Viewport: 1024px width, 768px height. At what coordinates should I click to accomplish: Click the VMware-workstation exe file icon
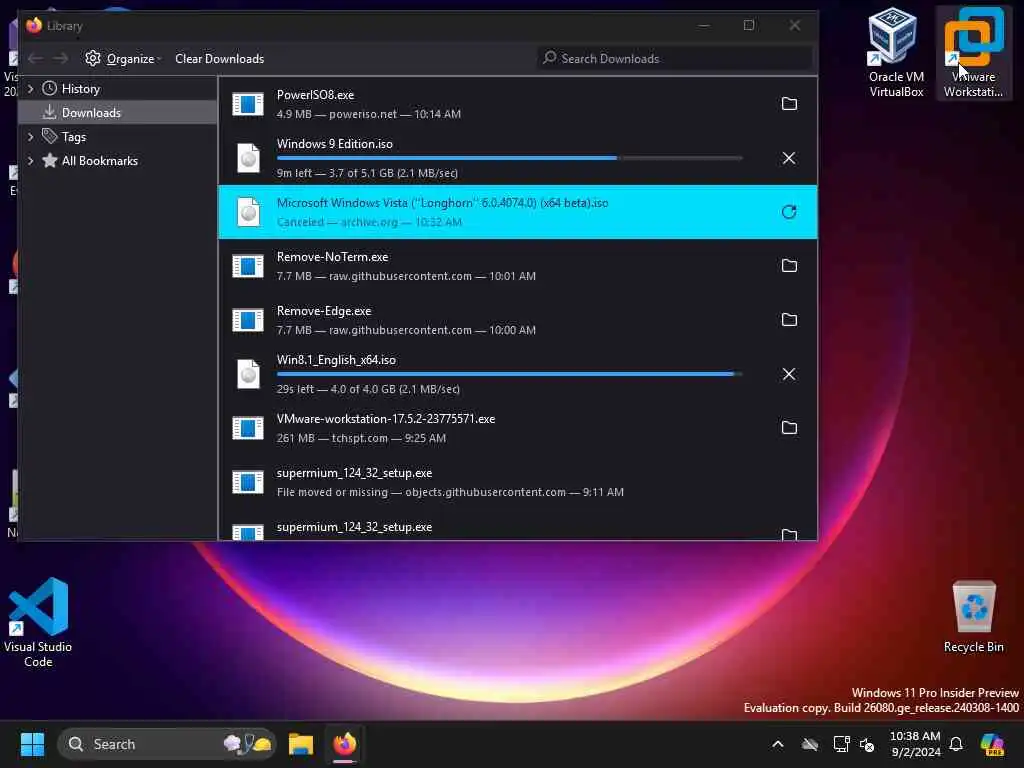(x=248, y=428)
